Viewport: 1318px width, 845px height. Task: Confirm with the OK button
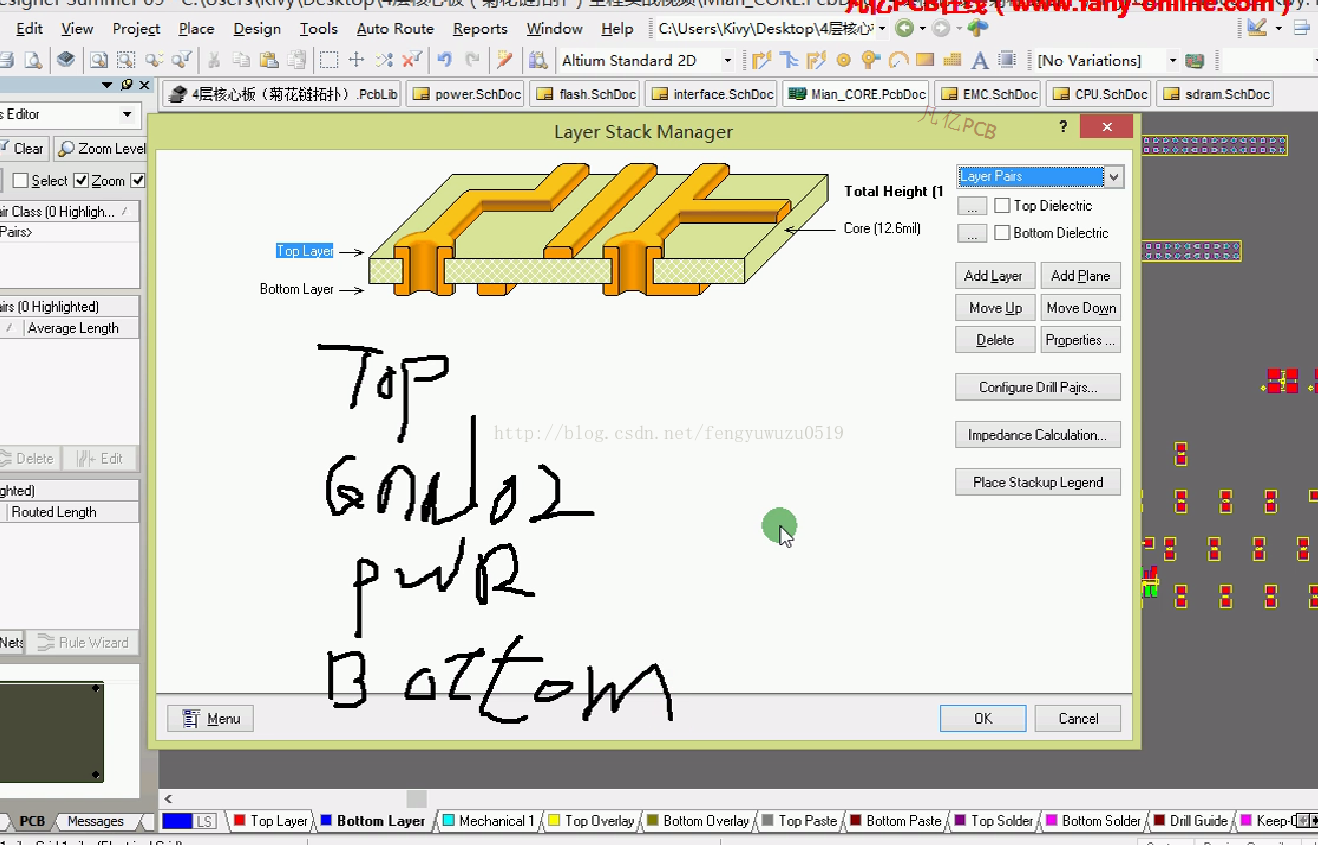click(x=983, y=718)
